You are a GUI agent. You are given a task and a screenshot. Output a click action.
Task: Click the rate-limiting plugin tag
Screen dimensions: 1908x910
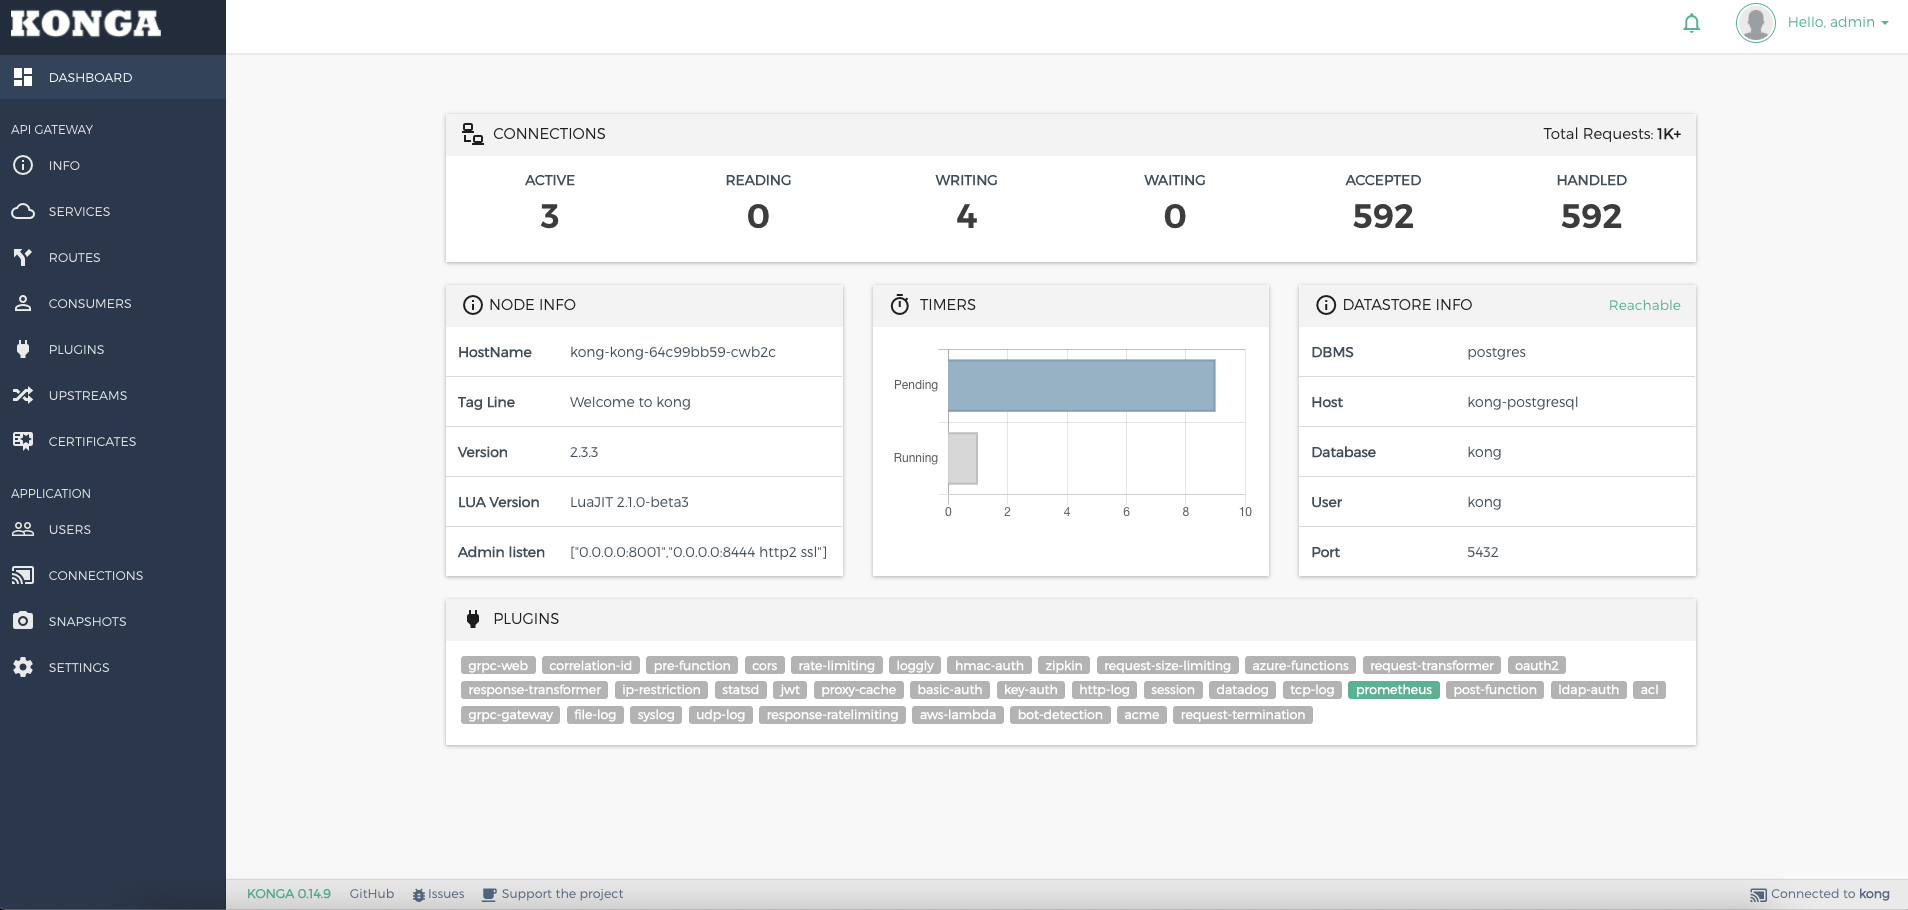(836, 666)
